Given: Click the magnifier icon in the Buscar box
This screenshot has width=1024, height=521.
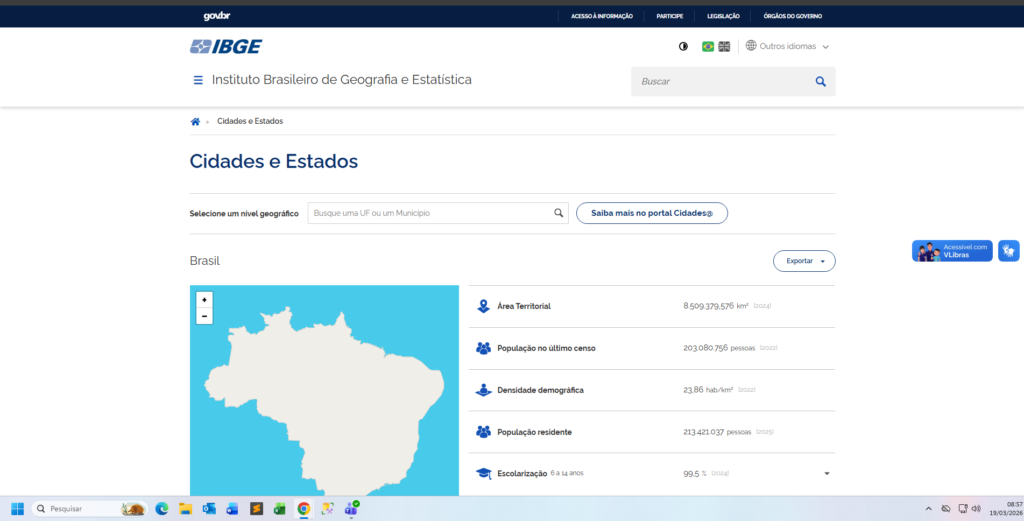Looking at the screenshot, I should pyautogui.click(x=820, y=81).
